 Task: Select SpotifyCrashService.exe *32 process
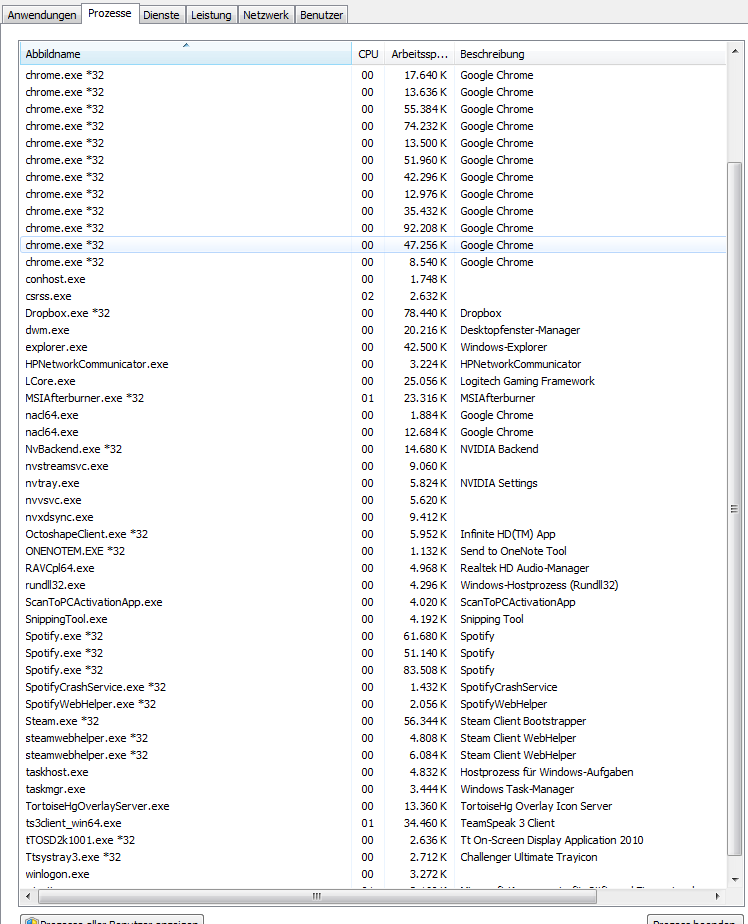pos(373,687)
